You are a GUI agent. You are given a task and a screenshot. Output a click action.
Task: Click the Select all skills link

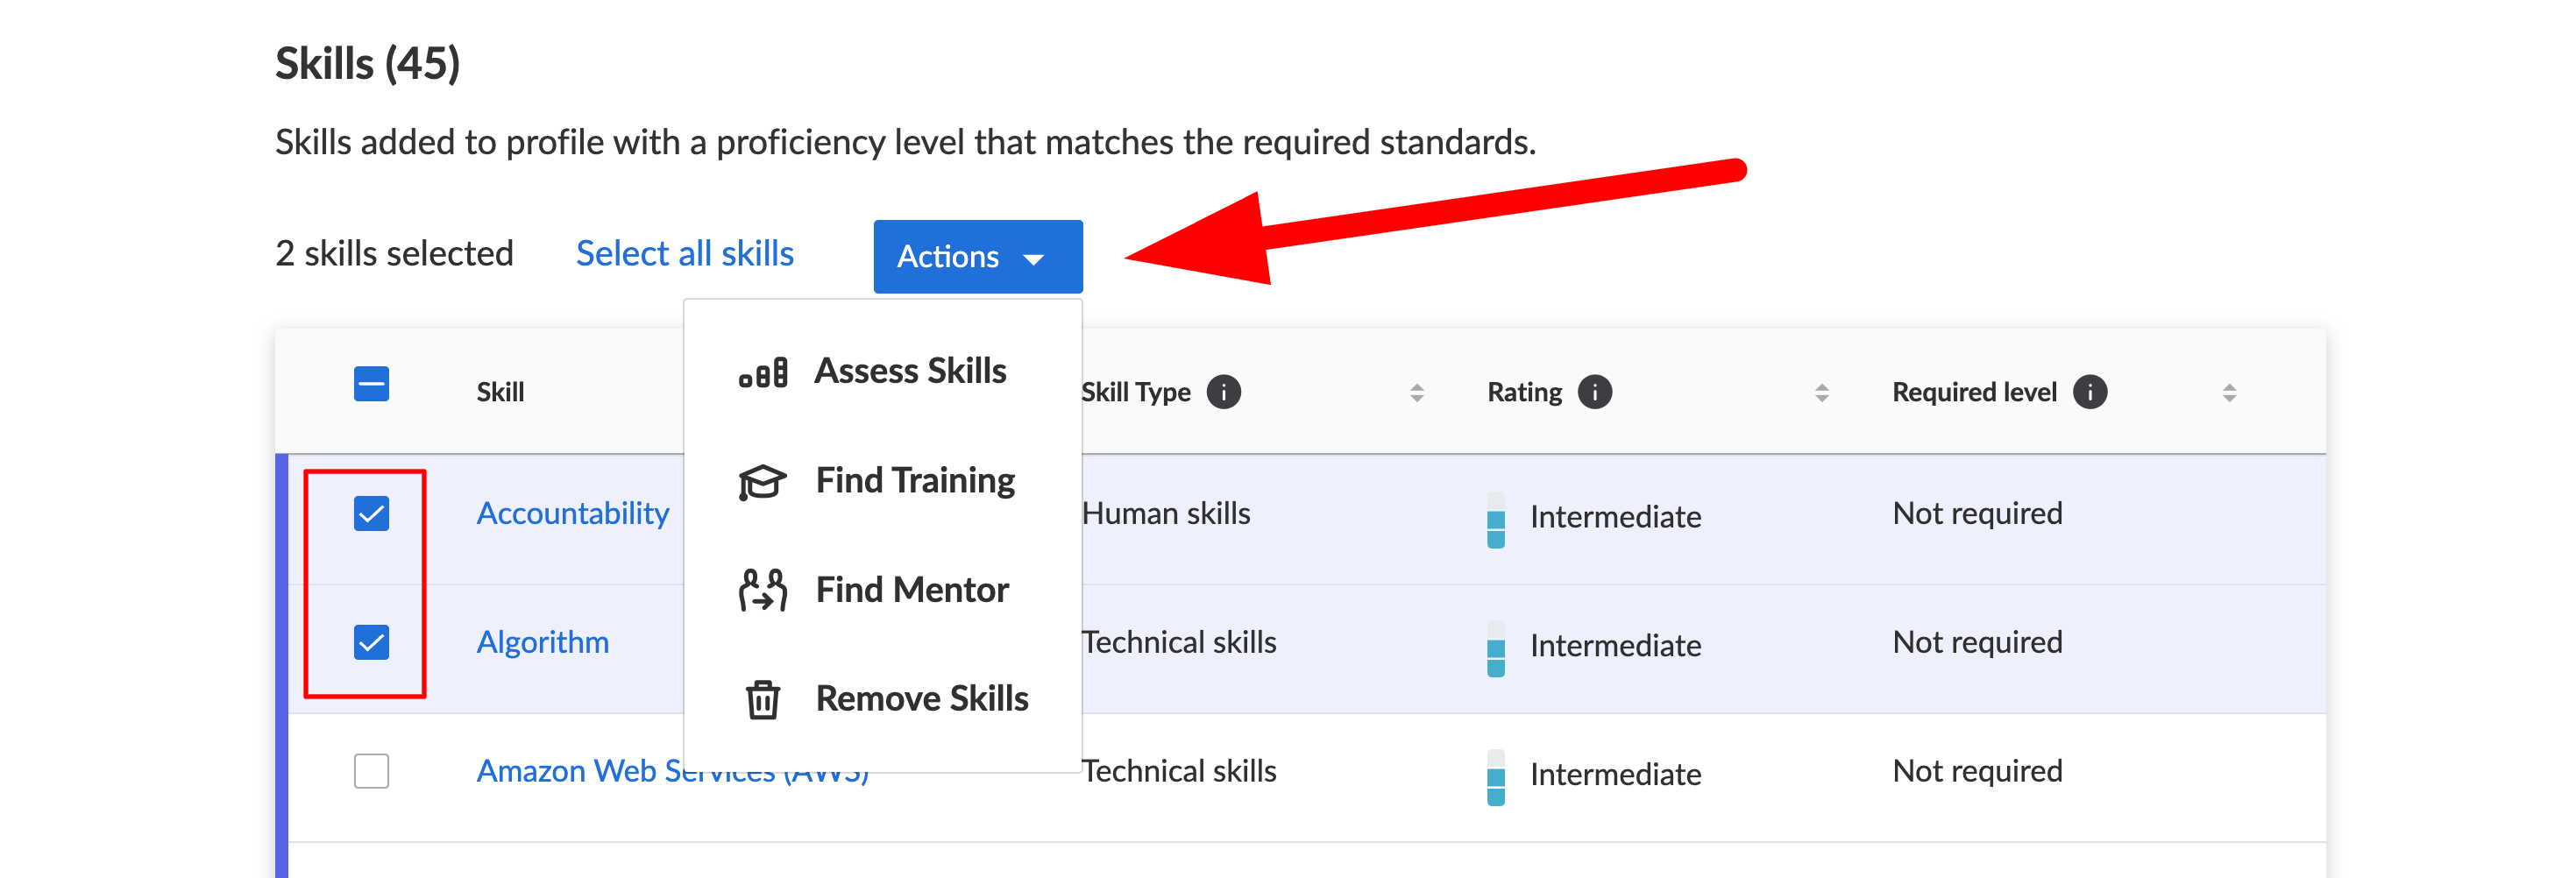coord(684,254)
